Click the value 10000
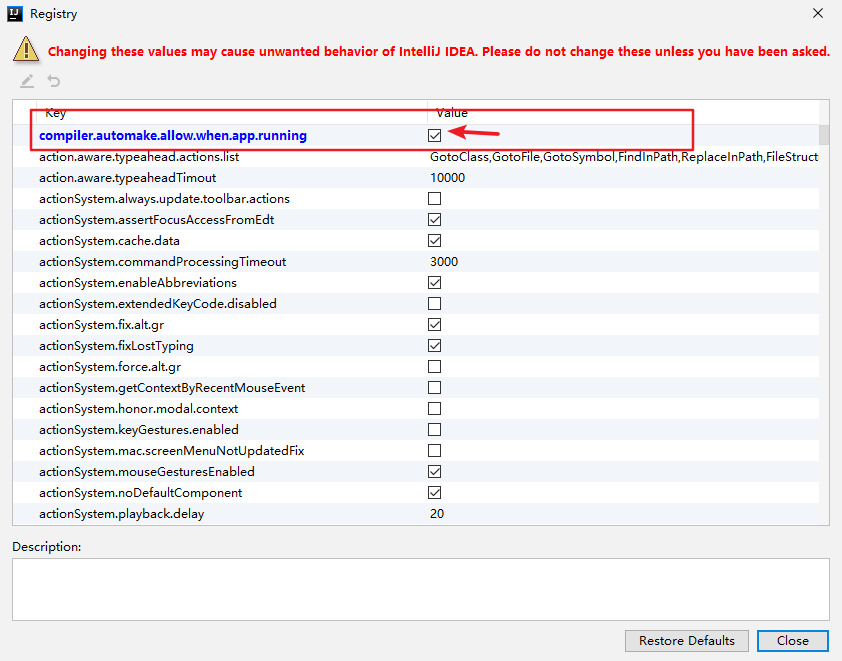 (447, 178)
